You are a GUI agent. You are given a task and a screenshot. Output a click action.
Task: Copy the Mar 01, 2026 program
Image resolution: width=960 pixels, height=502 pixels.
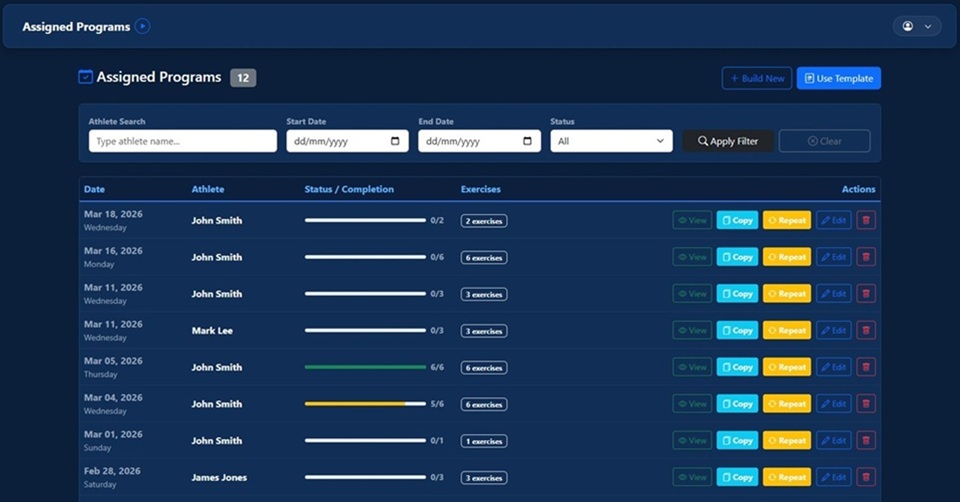[x=737, y=441]
